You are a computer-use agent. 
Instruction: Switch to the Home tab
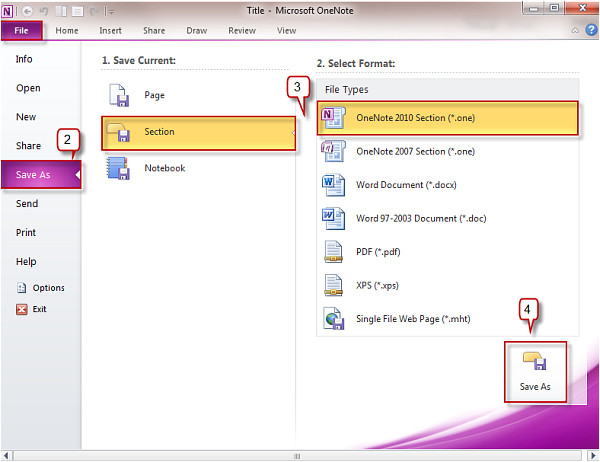click(67, 31)
